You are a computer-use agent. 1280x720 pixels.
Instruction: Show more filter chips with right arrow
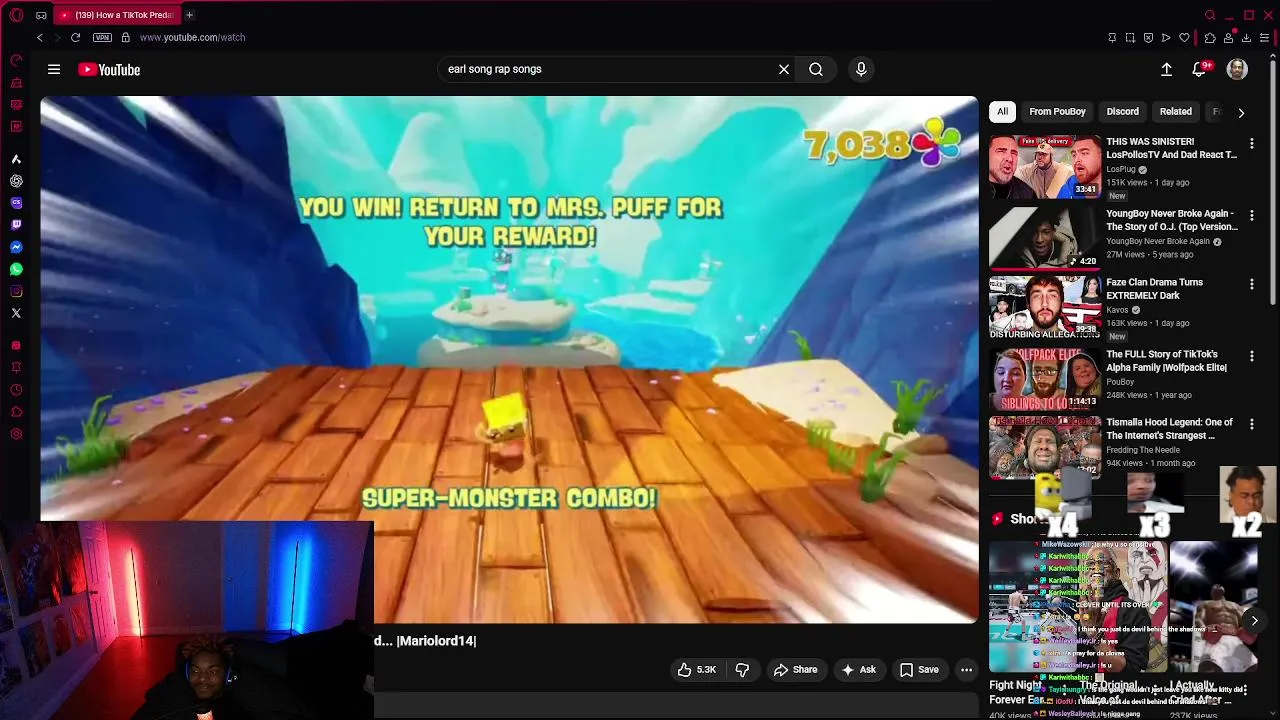(1241, 112)
